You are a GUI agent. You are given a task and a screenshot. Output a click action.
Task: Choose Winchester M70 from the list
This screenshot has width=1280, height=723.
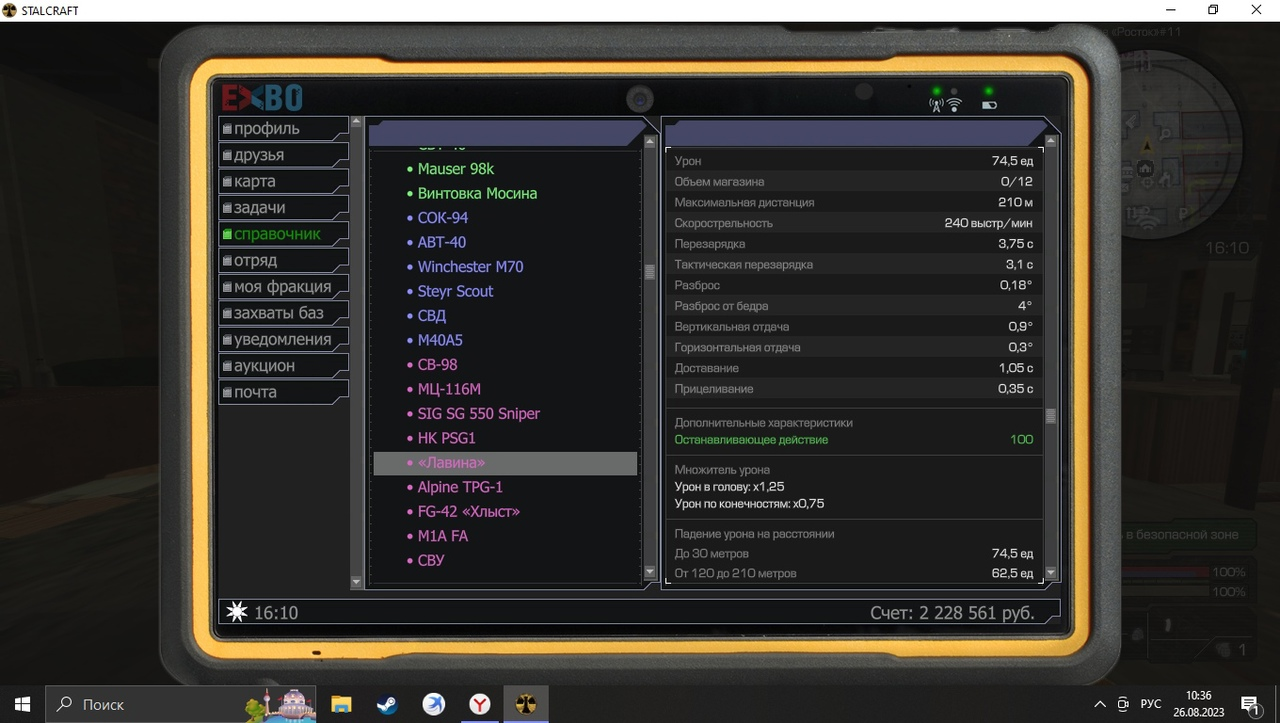(x=505, y=267)
